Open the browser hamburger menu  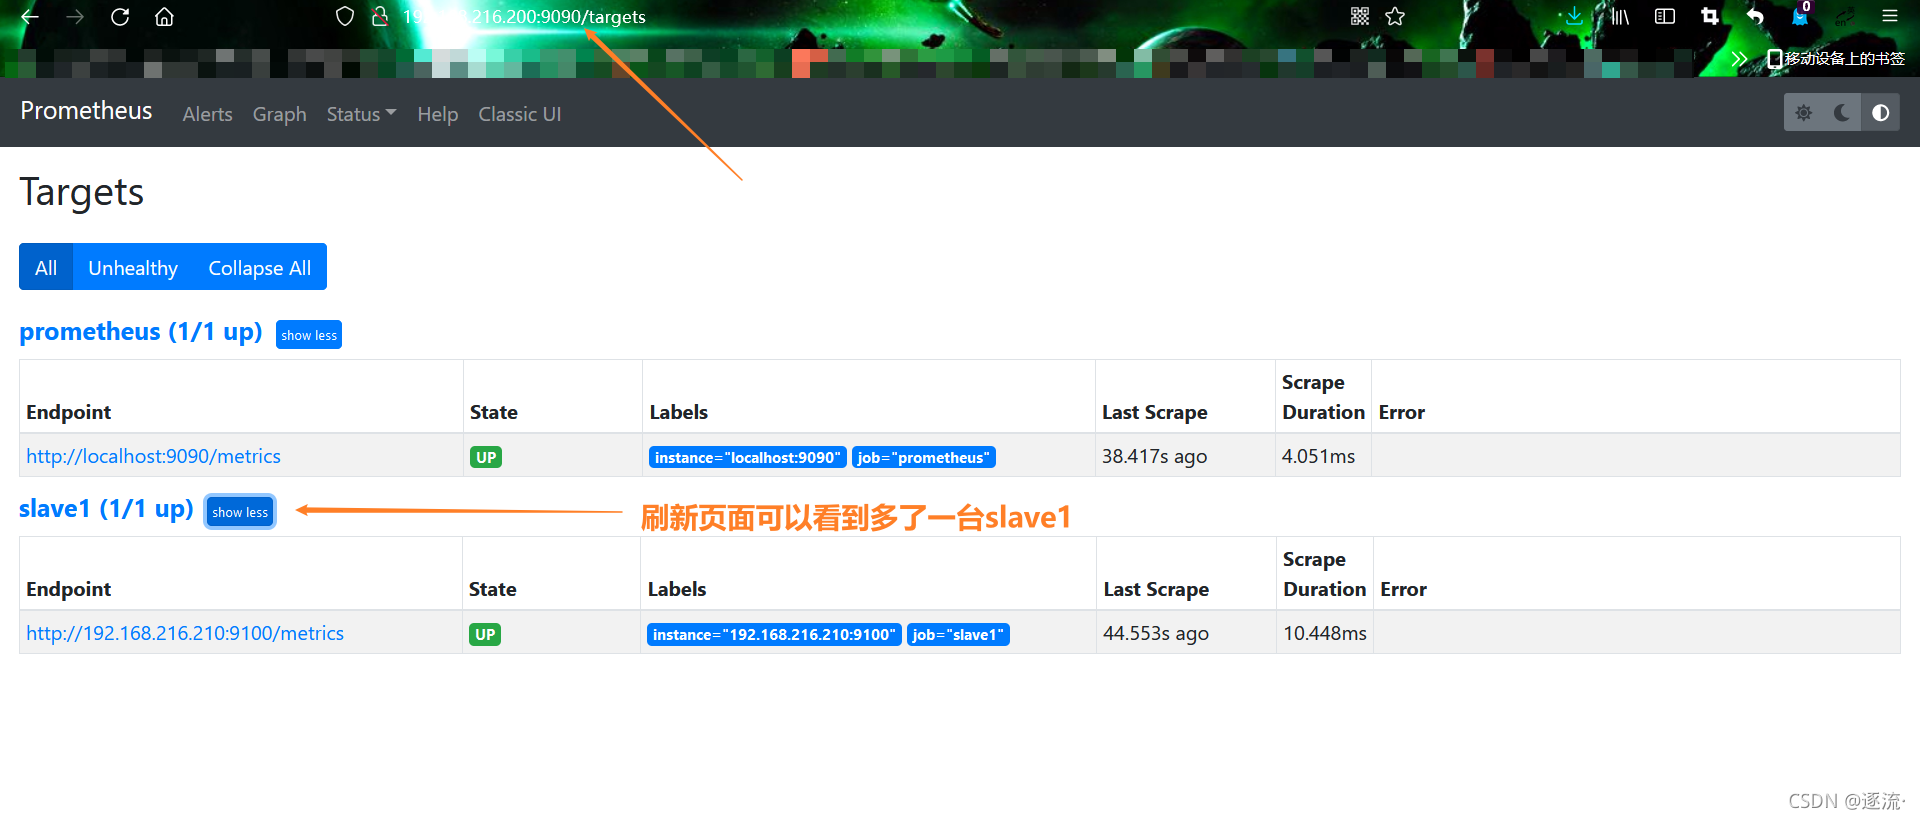click(1890, 16)
